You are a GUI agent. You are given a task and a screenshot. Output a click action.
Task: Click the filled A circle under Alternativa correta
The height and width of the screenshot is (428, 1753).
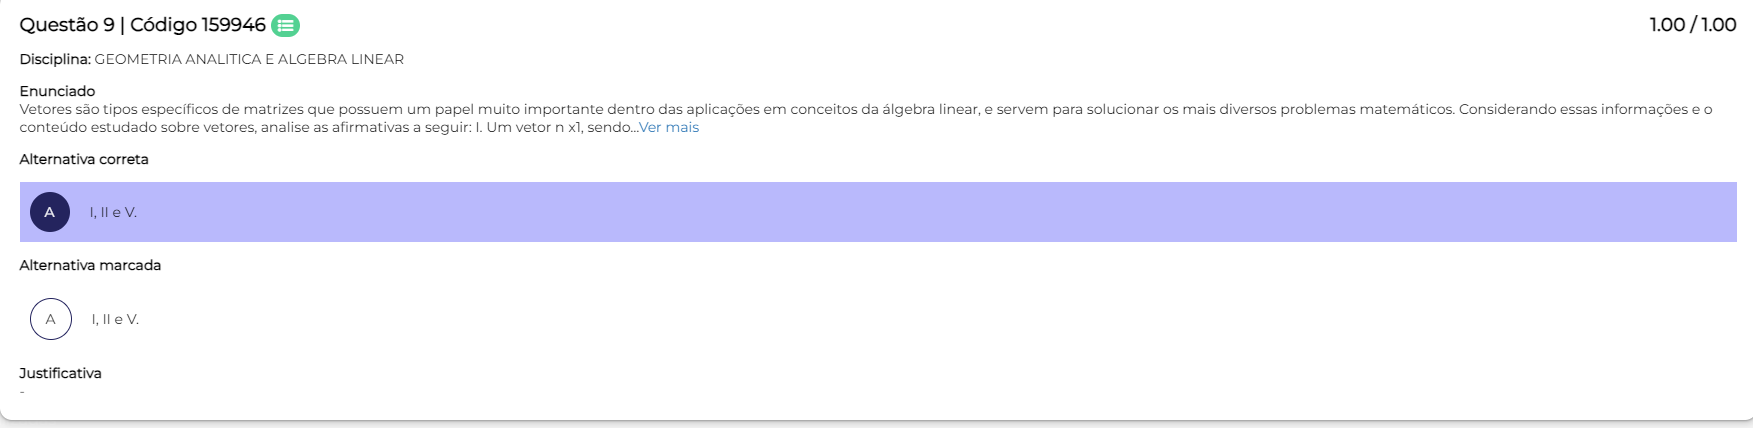click(50, 212)
